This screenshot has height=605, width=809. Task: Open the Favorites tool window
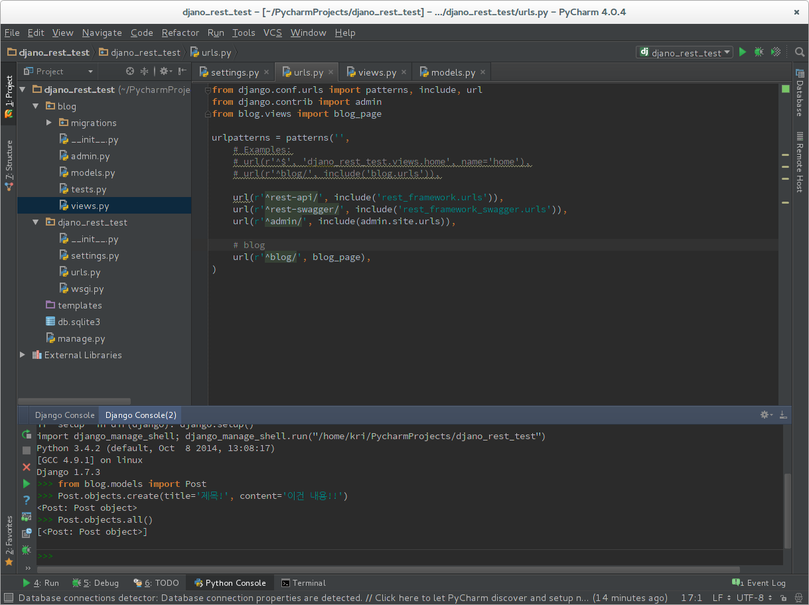pyautogui.click(x=9, y=540)
